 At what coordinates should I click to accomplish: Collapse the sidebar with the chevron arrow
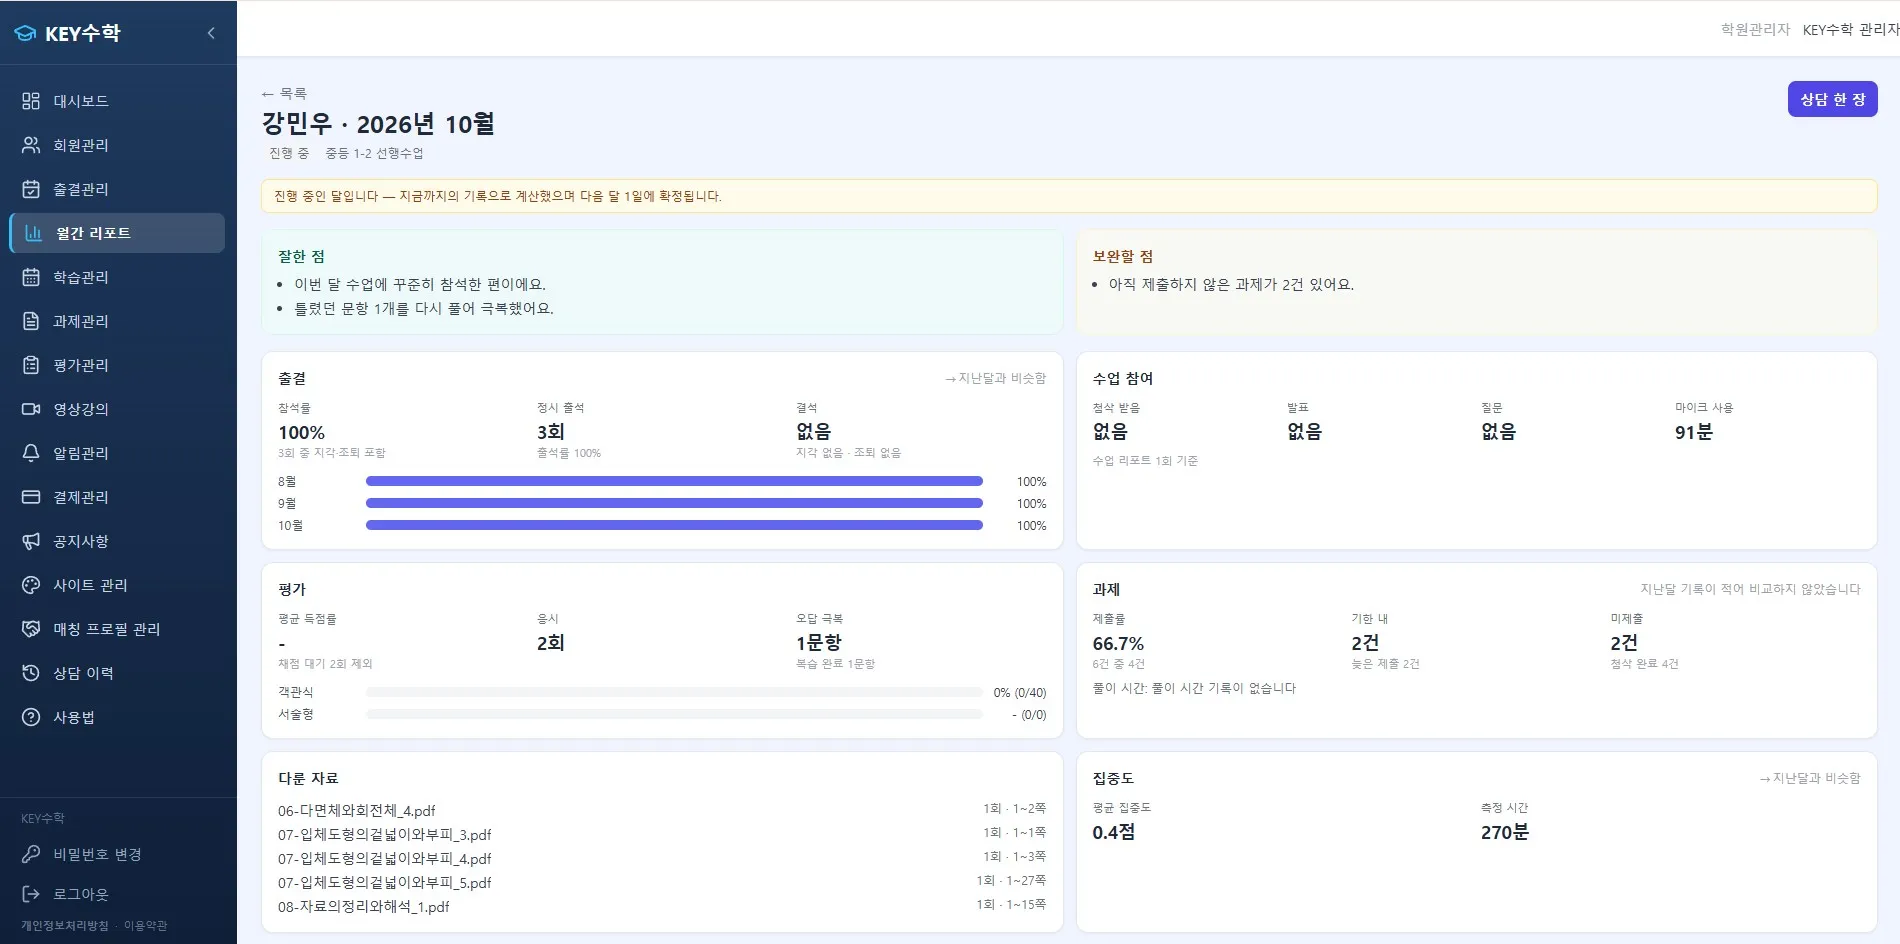(211, 33)
